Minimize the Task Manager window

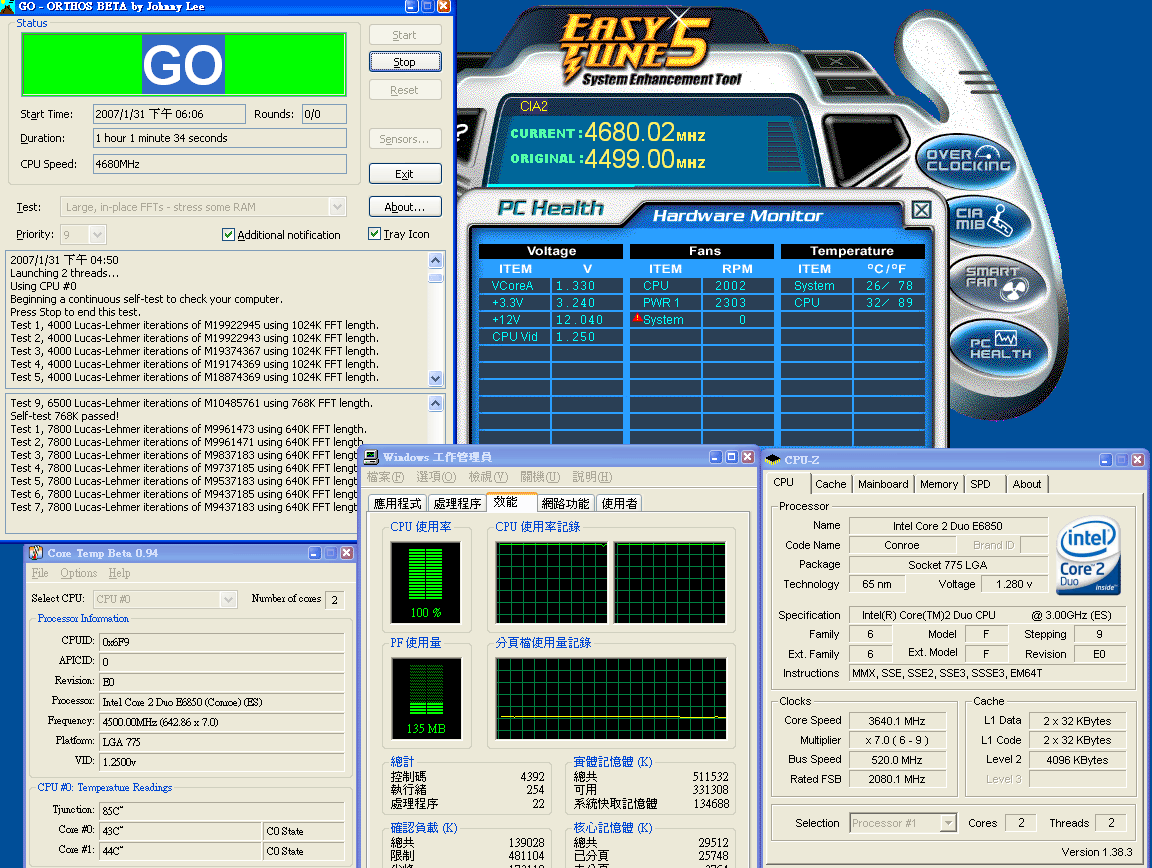point(716,457)
